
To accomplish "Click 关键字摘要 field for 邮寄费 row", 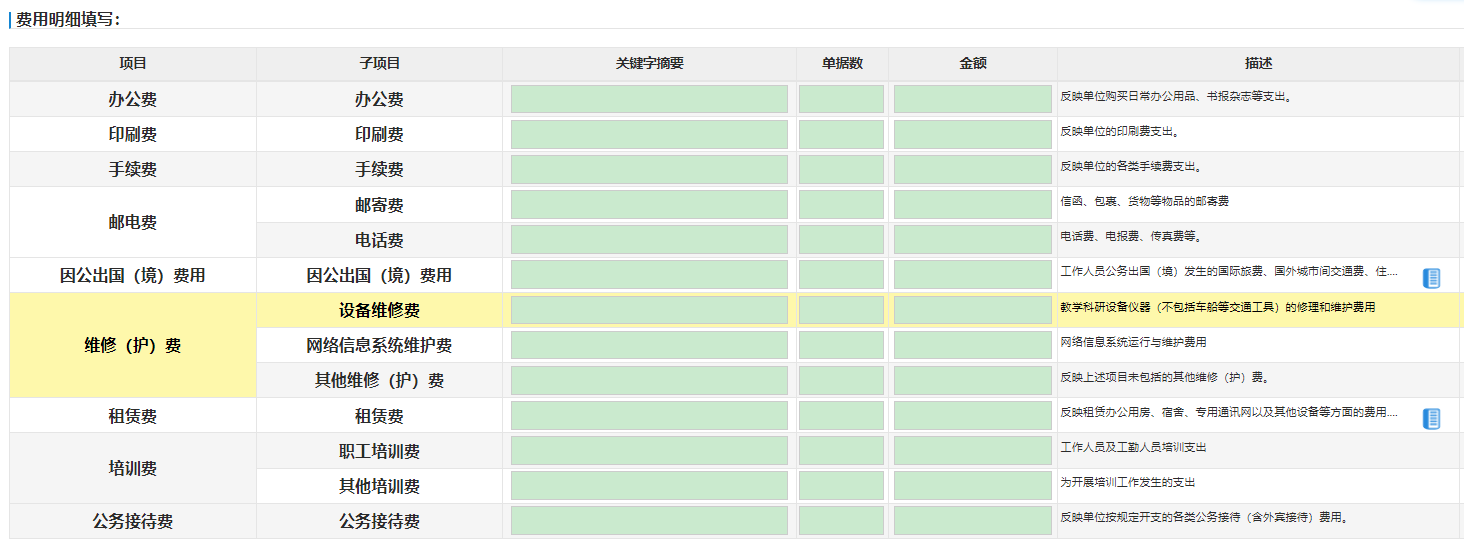I will (x=649, y=205).
